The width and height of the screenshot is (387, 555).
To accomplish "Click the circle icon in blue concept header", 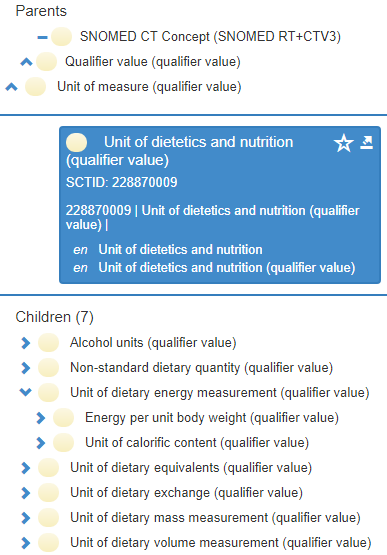I will click(x=76, y=142).
